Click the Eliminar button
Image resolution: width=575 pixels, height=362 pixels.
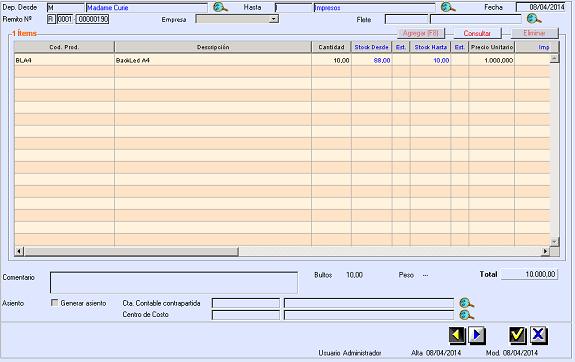(534, 33)
